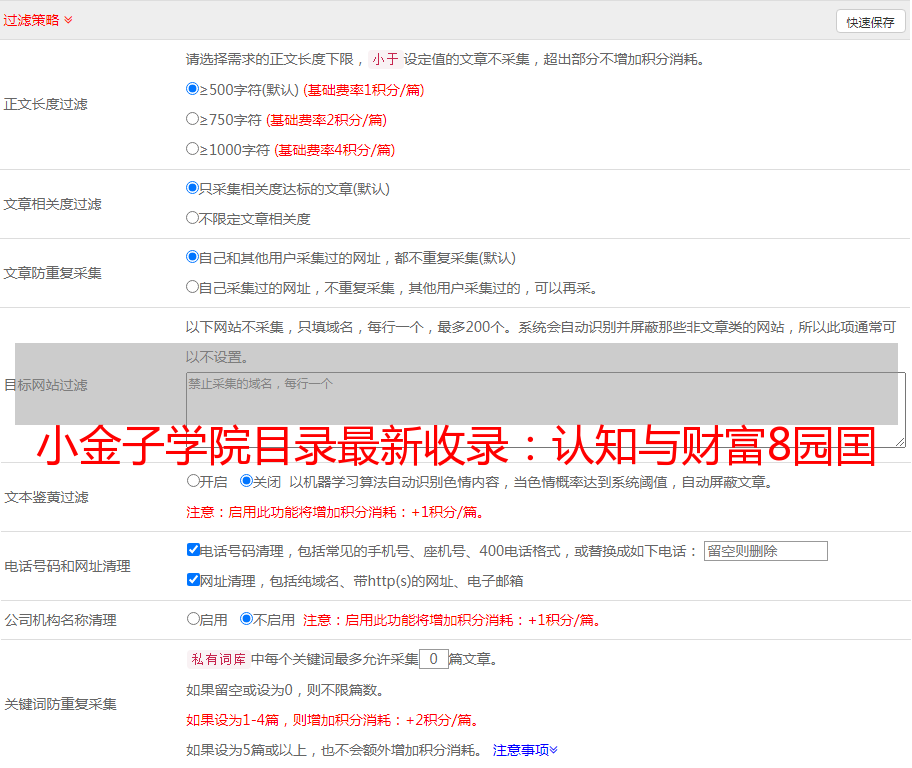The image size is (912, 768).
Task: Click the 电话号码和网址清理 row label
Action: tap(67, 566)
